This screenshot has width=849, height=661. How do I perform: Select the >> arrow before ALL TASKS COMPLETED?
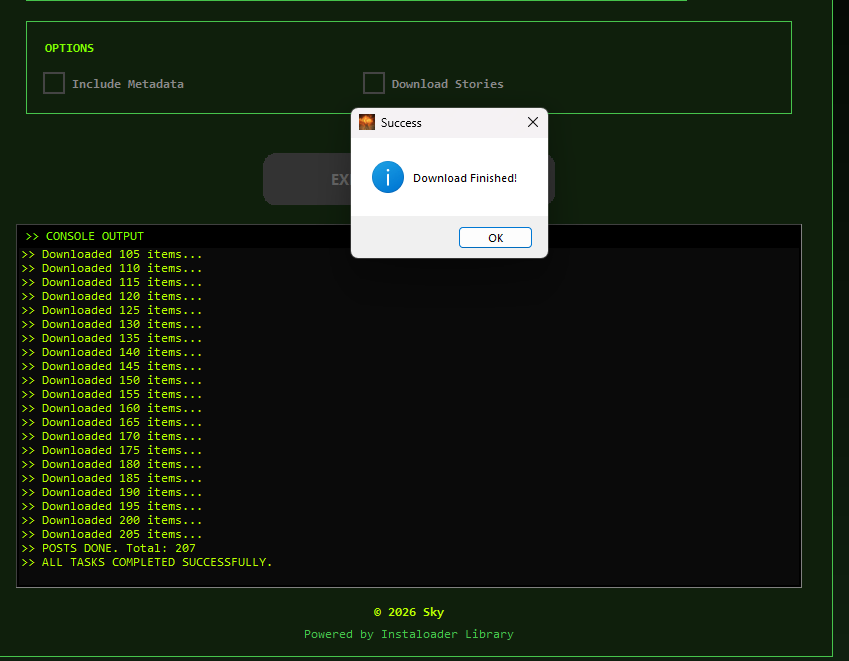click(x=29, y=562)
